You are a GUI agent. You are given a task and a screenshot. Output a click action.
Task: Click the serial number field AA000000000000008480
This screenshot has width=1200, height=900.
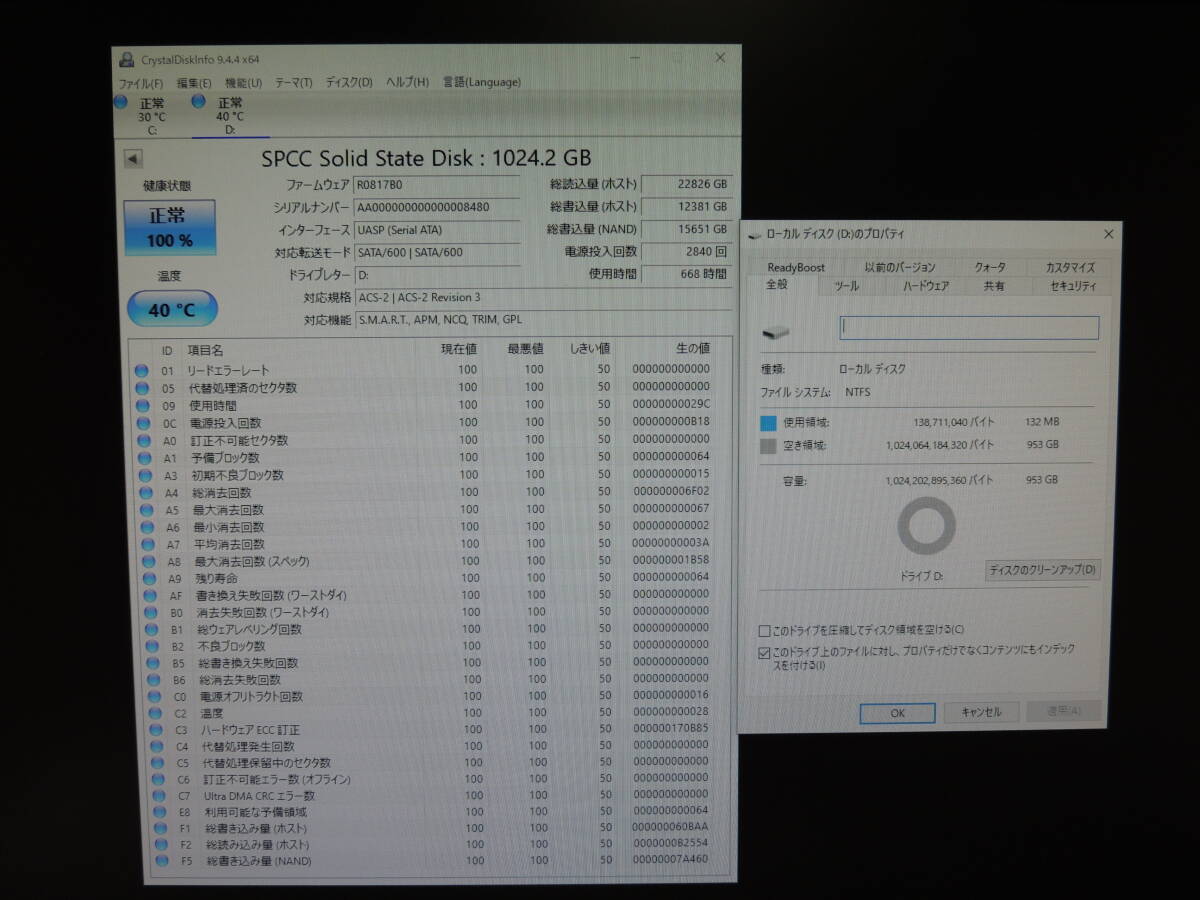pyautogui.click(x=437, y=207)
